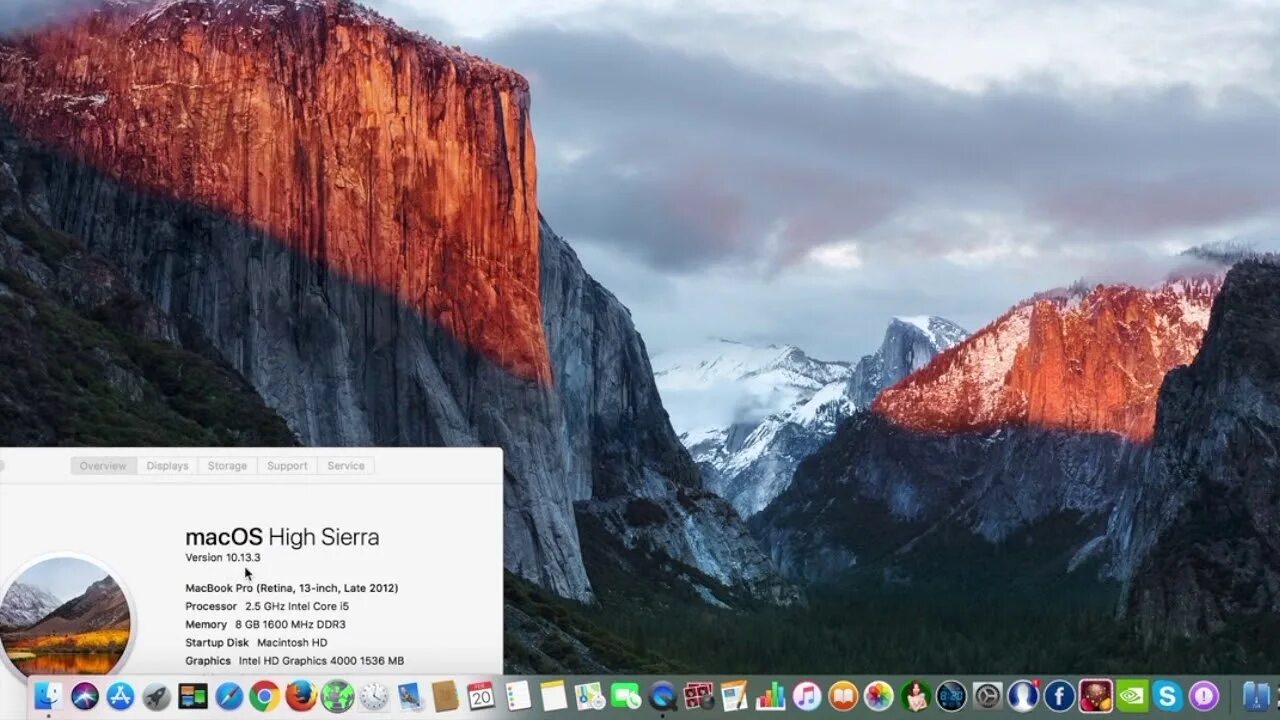
Task: Open the yellow Notes app
Action: coord(553,695)
